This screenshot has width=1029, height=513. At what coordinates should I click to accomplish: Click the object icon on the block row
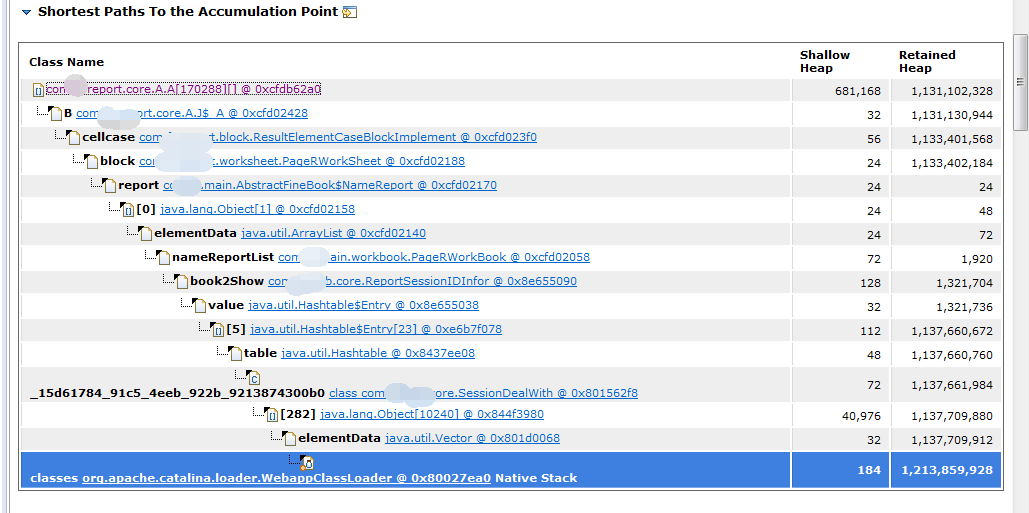click(93, 162)
